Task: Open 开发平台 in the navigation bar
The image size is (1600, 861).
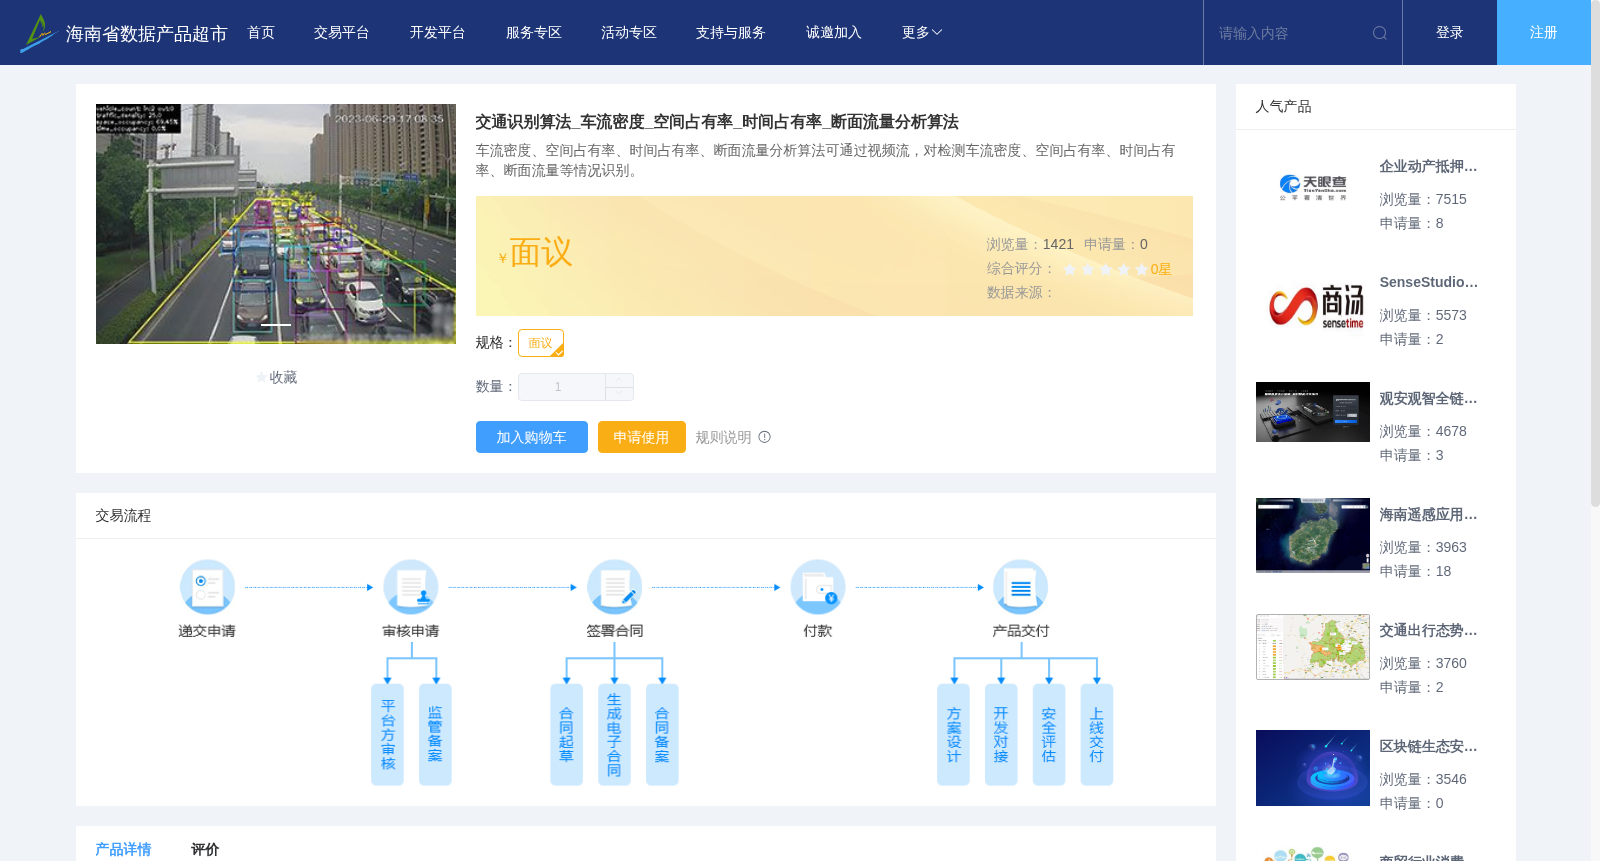Action: [x=438, y=33]
